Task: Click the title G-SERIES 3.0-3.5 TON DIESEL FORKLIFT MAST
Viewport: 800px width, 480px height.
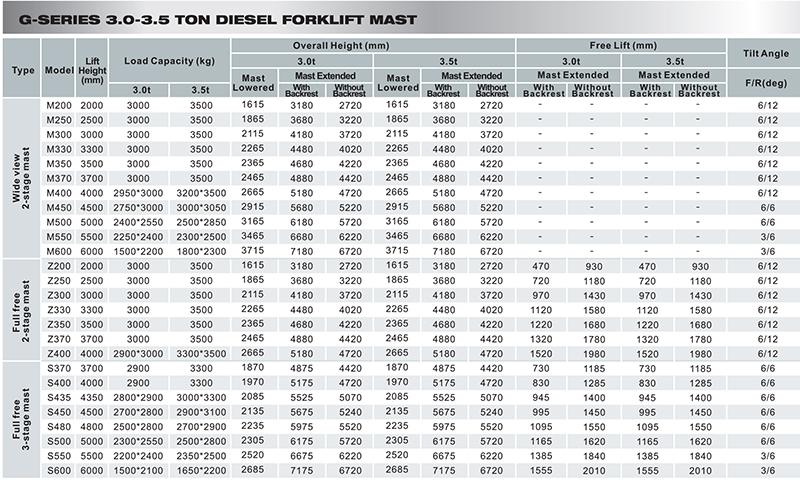Action: pos(217,20)
